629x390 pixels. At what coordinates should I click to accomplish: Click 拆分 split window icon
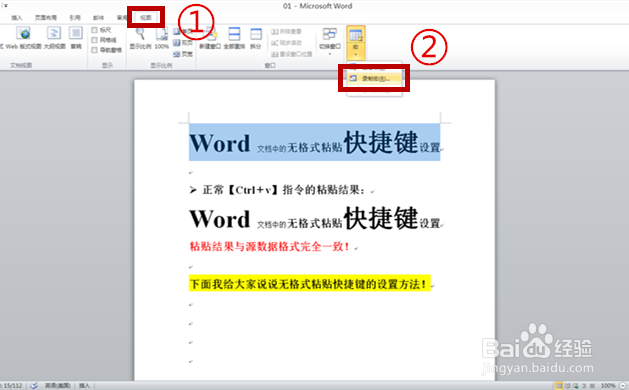(x=256, y=34)
